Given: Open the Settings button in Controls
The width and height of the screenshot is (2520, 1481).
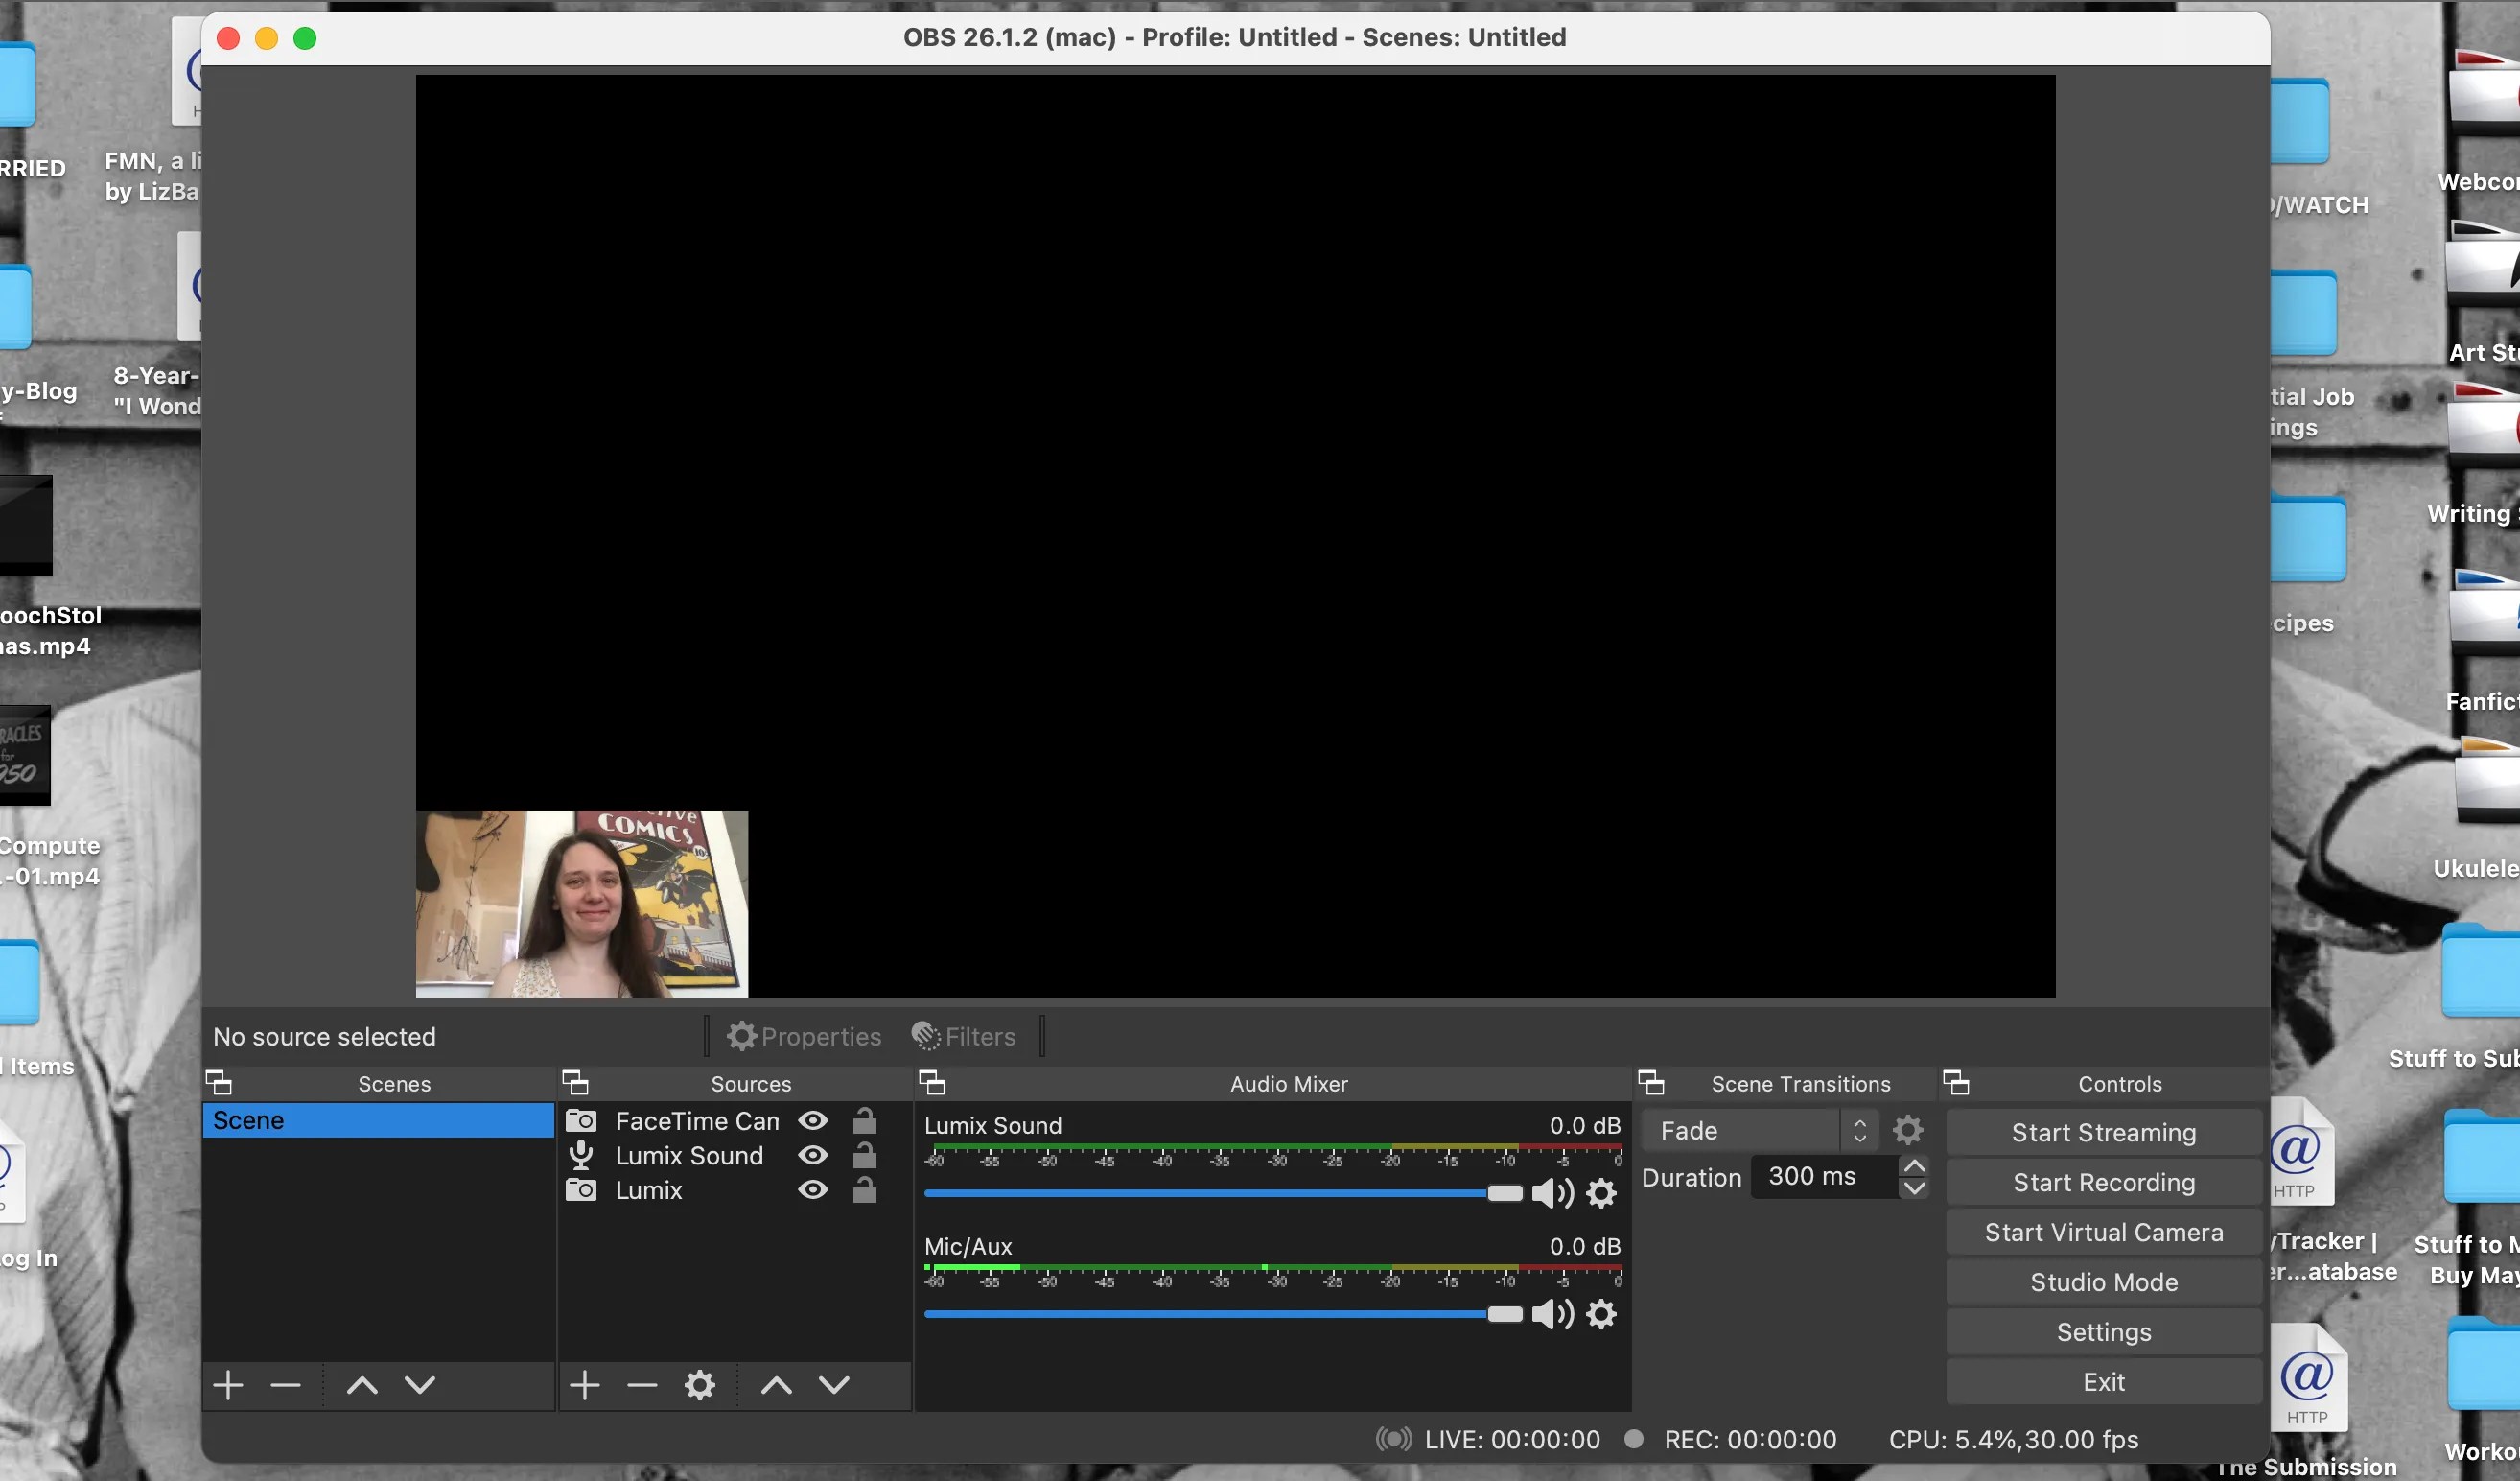Looking at the screenshot, I should tap(2103, 1332).
